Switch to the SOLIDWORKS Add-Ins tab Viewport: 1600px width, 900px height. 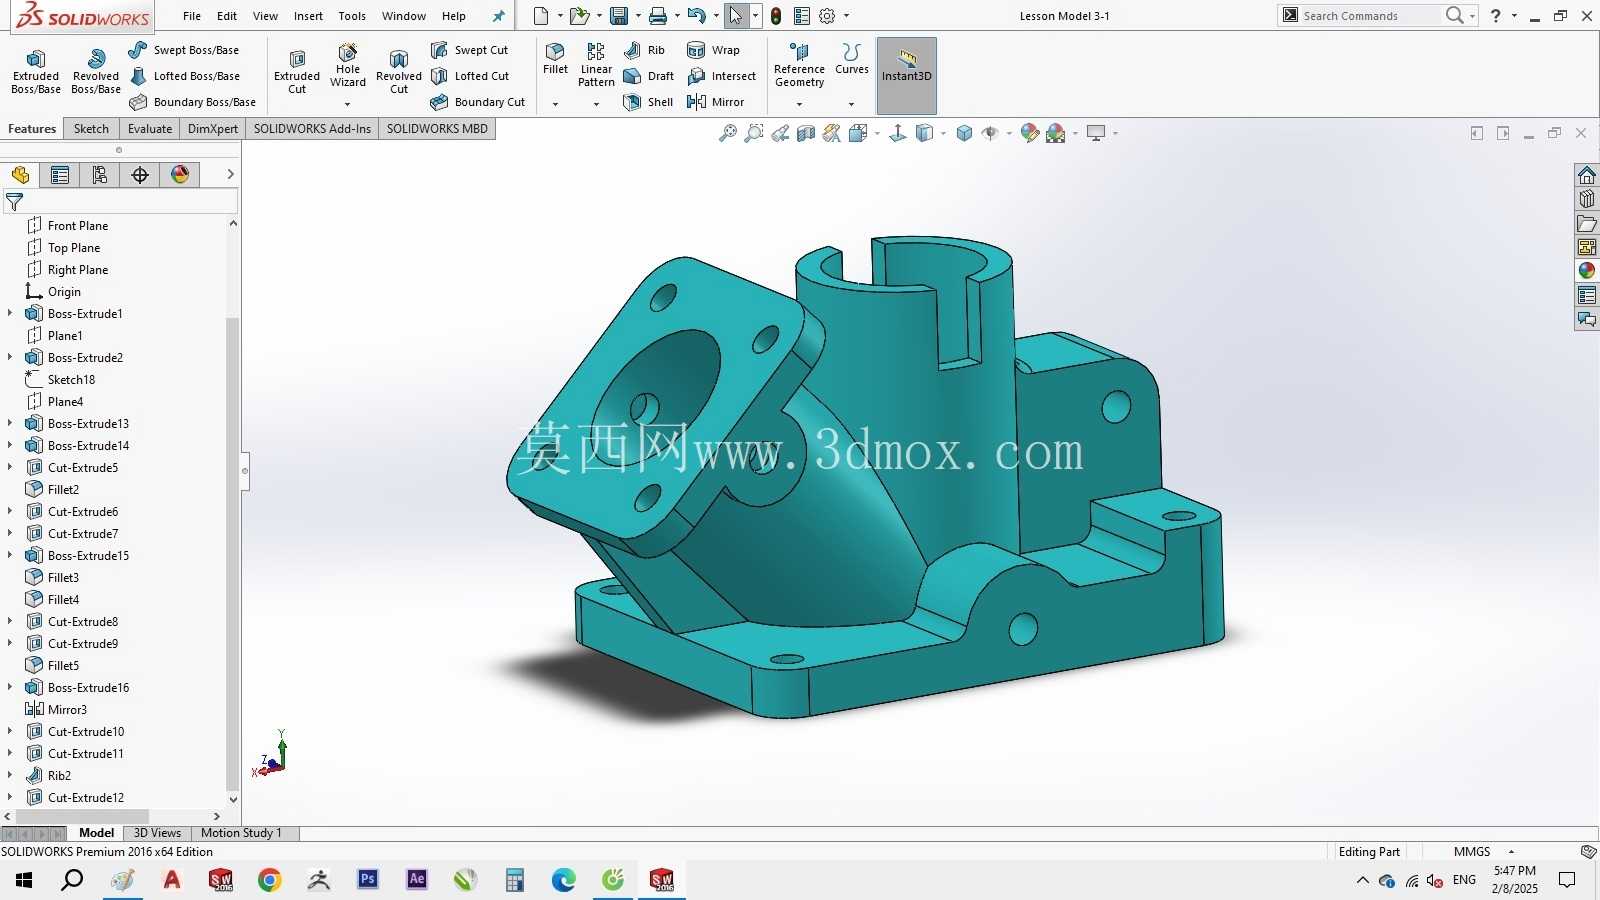point(312,129)
